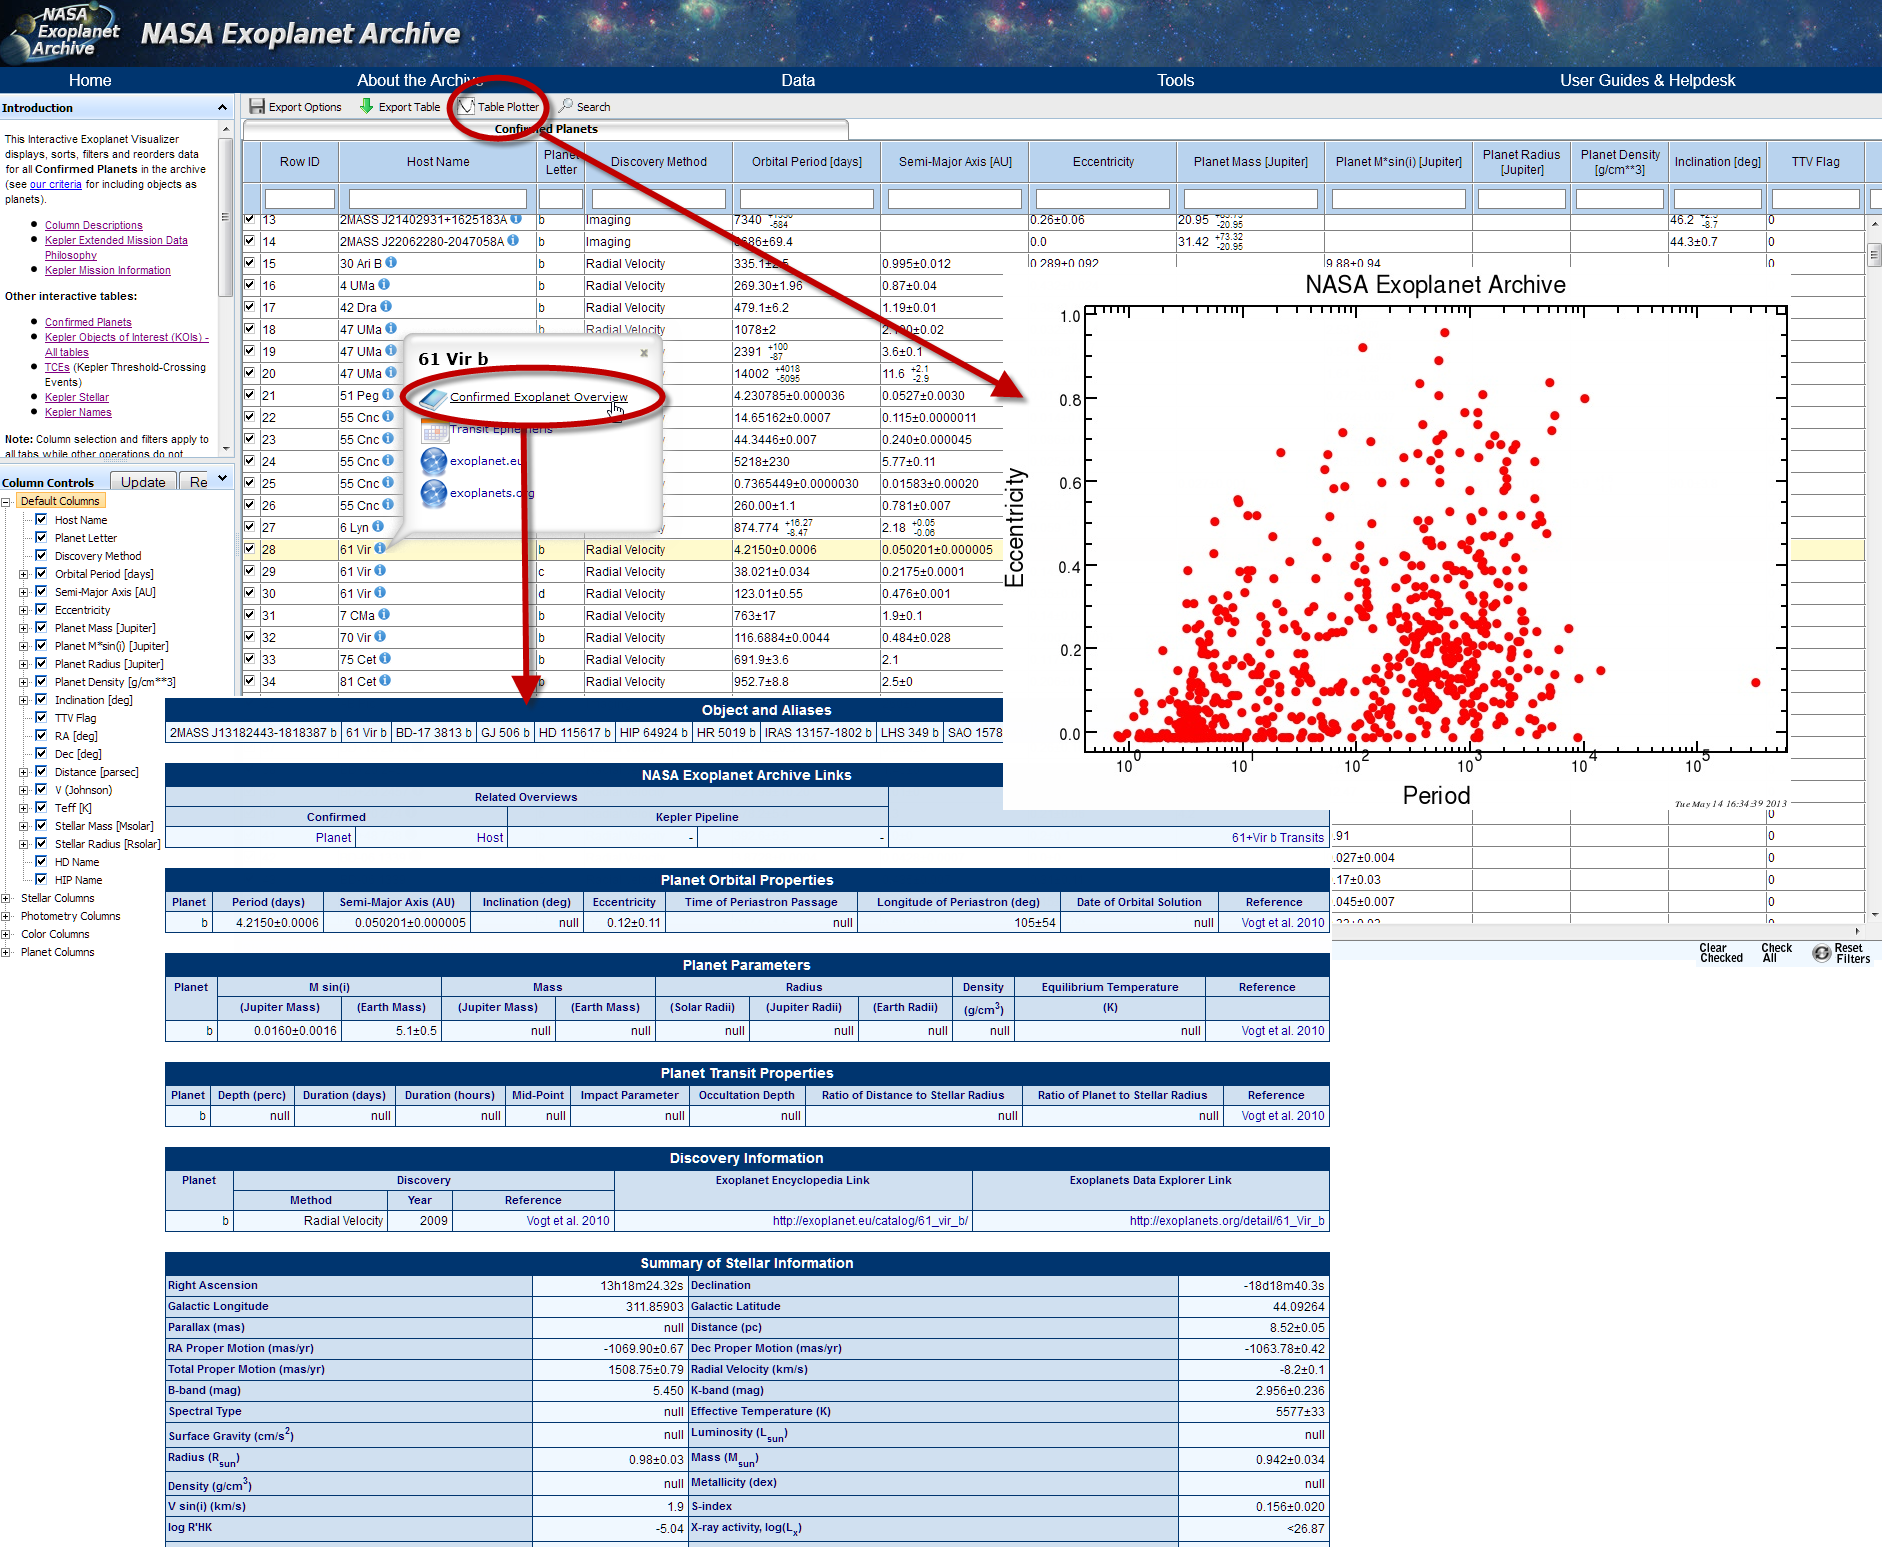Open the Table Plotter tool
Viewport: 1882px width, 1547px height.
[498, 107]
